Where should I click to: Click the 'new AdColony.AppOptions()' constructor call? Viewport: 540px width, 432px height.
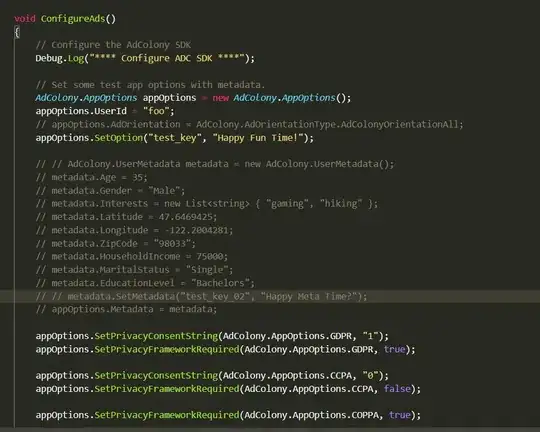(282, 98)
